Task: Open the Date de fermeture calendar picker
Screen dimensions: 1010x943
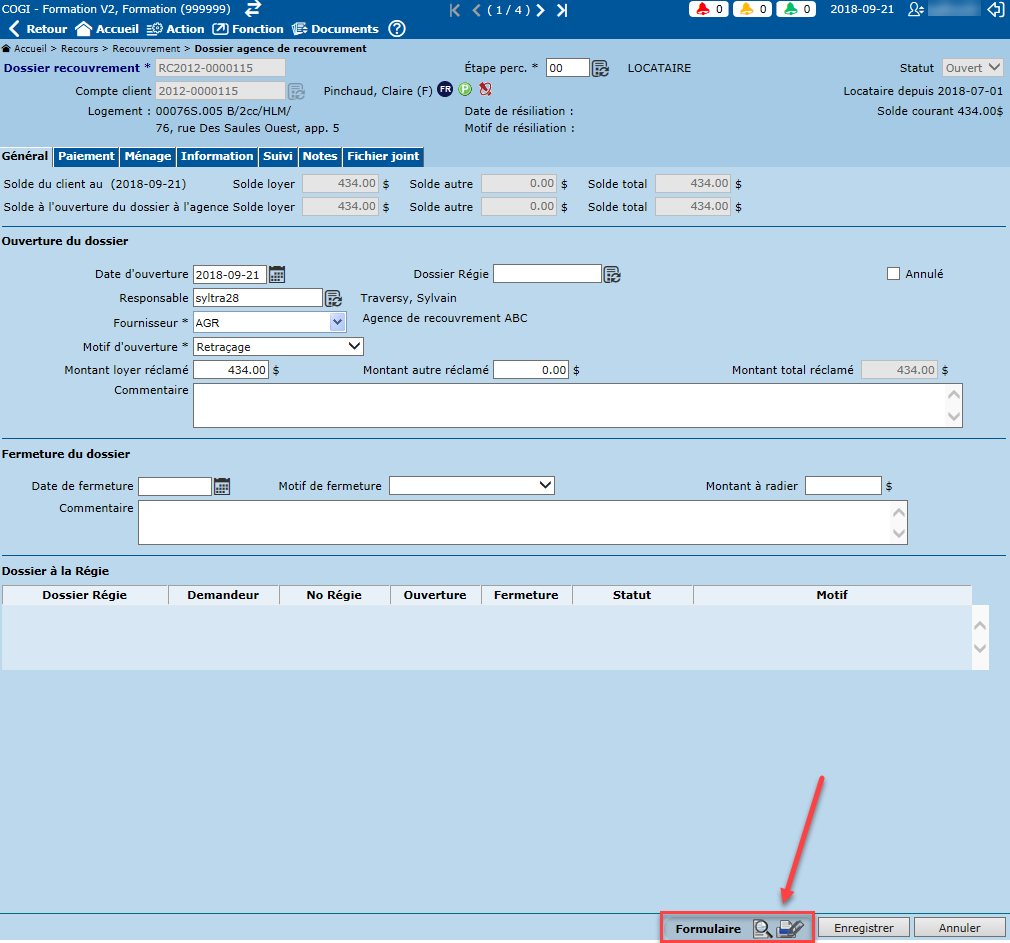Action: (222, 486)
